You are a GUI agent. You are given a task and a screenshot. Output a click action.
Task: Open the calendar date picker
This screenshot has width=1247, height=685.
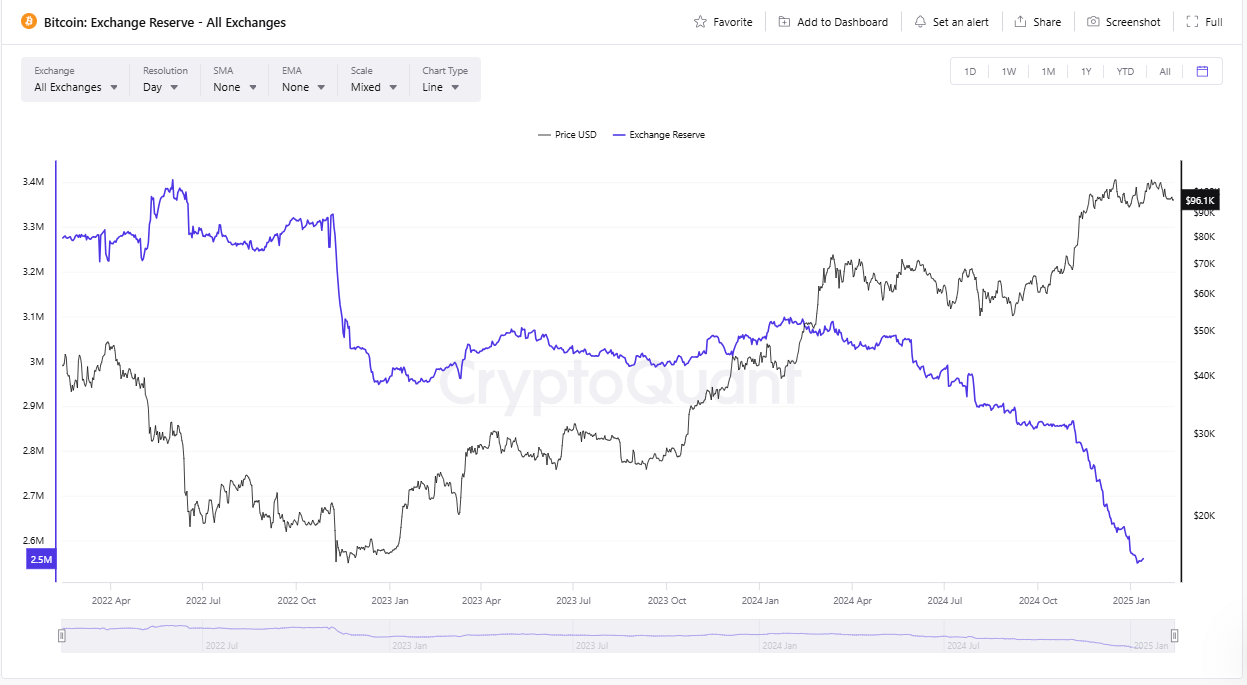[x=1202, y=71]
